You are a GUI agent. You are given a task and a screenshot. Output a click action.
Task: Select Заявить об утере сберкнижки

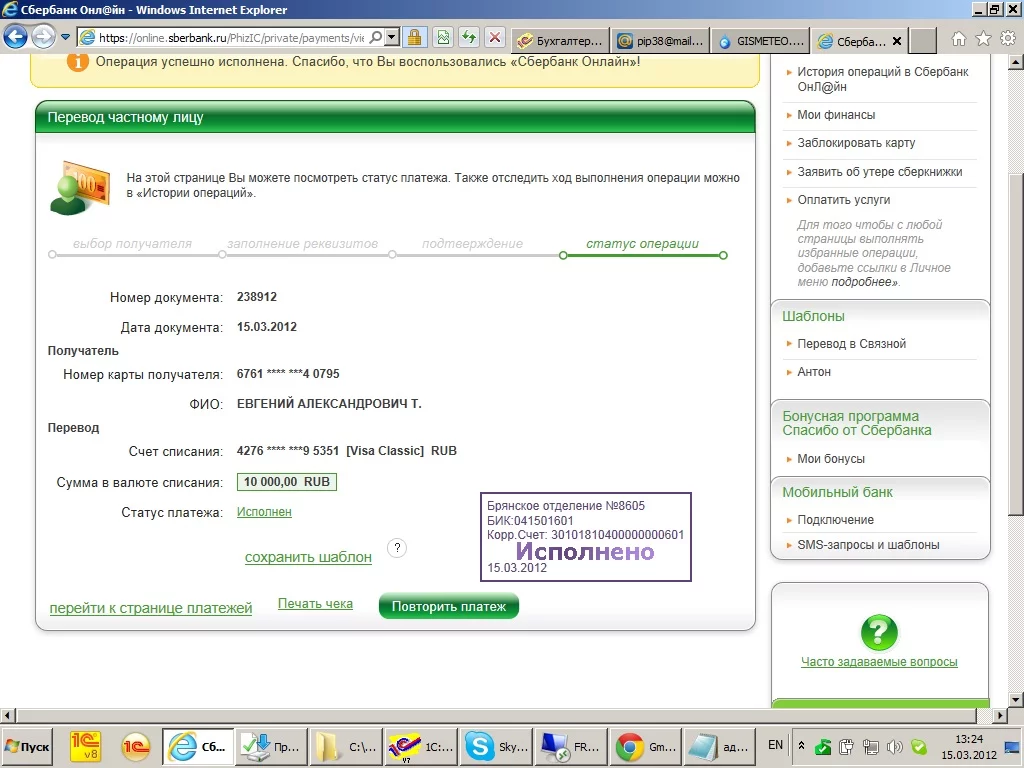[x=880, y=172]
